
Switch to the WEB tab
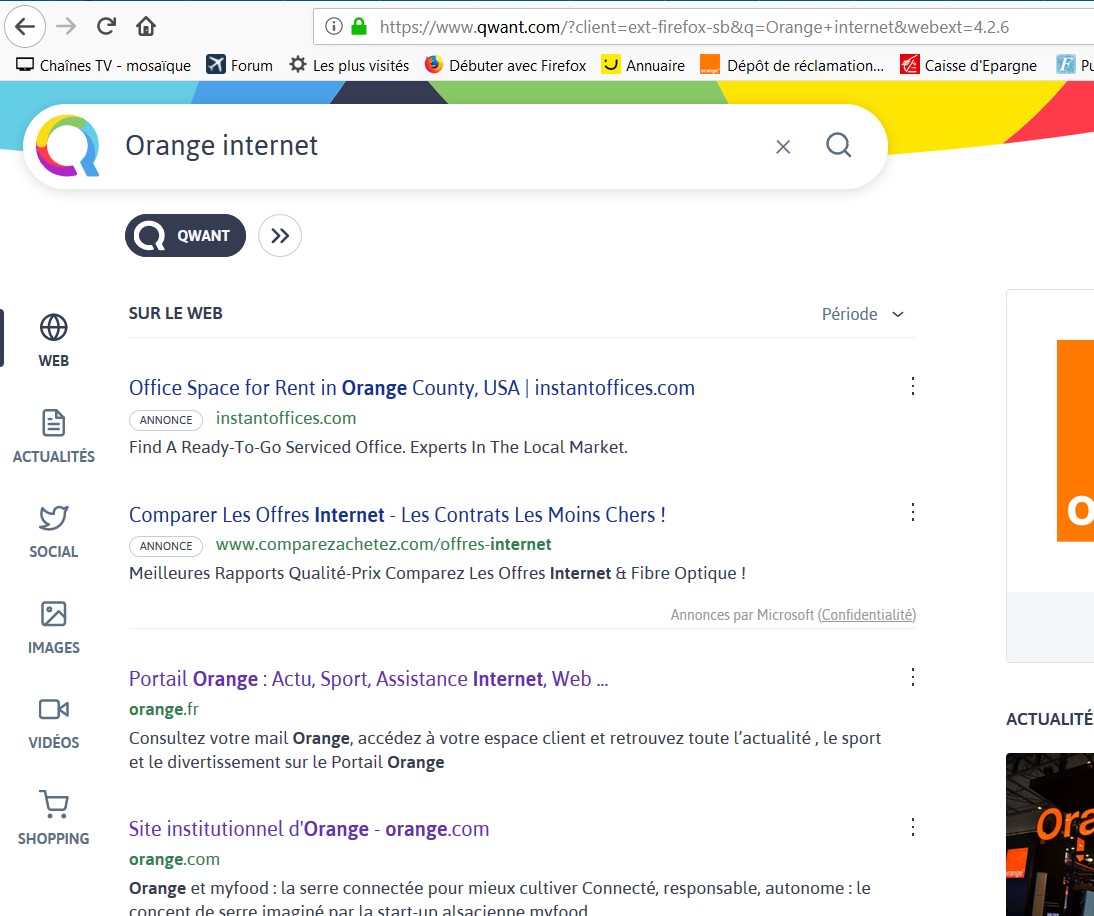click(54, 340)
